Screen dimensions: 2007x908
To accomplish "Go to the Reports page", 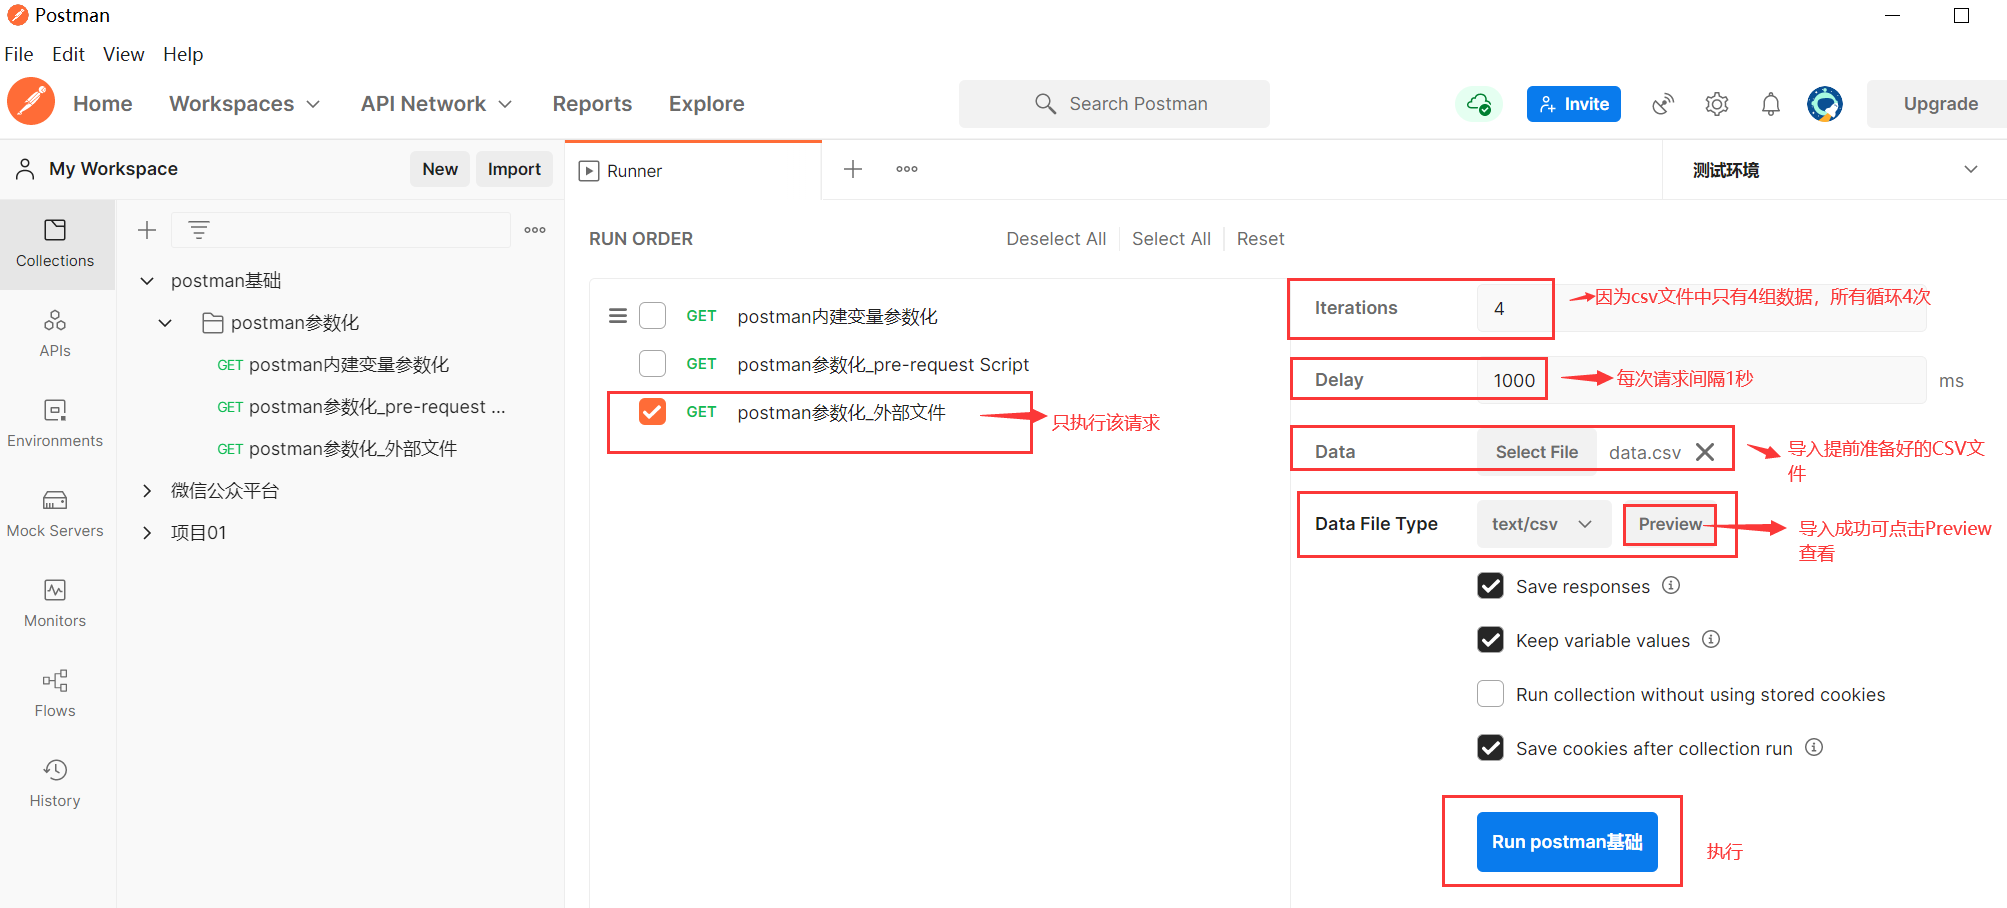I will pos(592,104).
